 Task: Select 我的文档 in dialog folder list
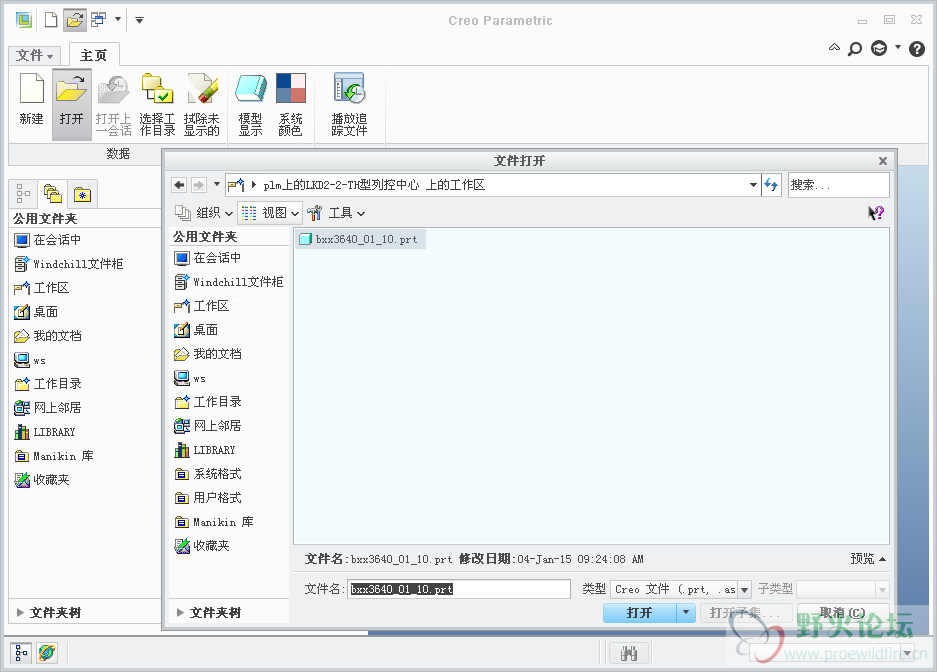pos(208,354)
